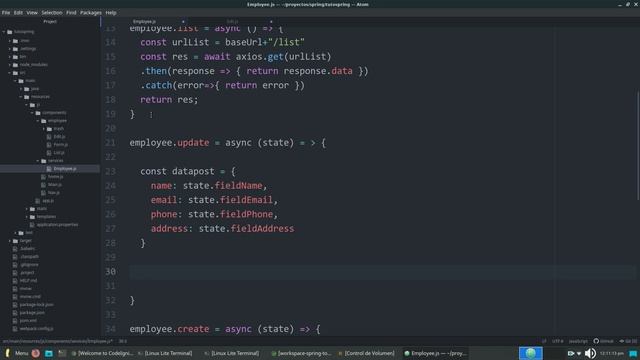Viewport: 640px width, 360px height.
Task: Collapse the services folder arrow
Action: (x=38, y=161)
